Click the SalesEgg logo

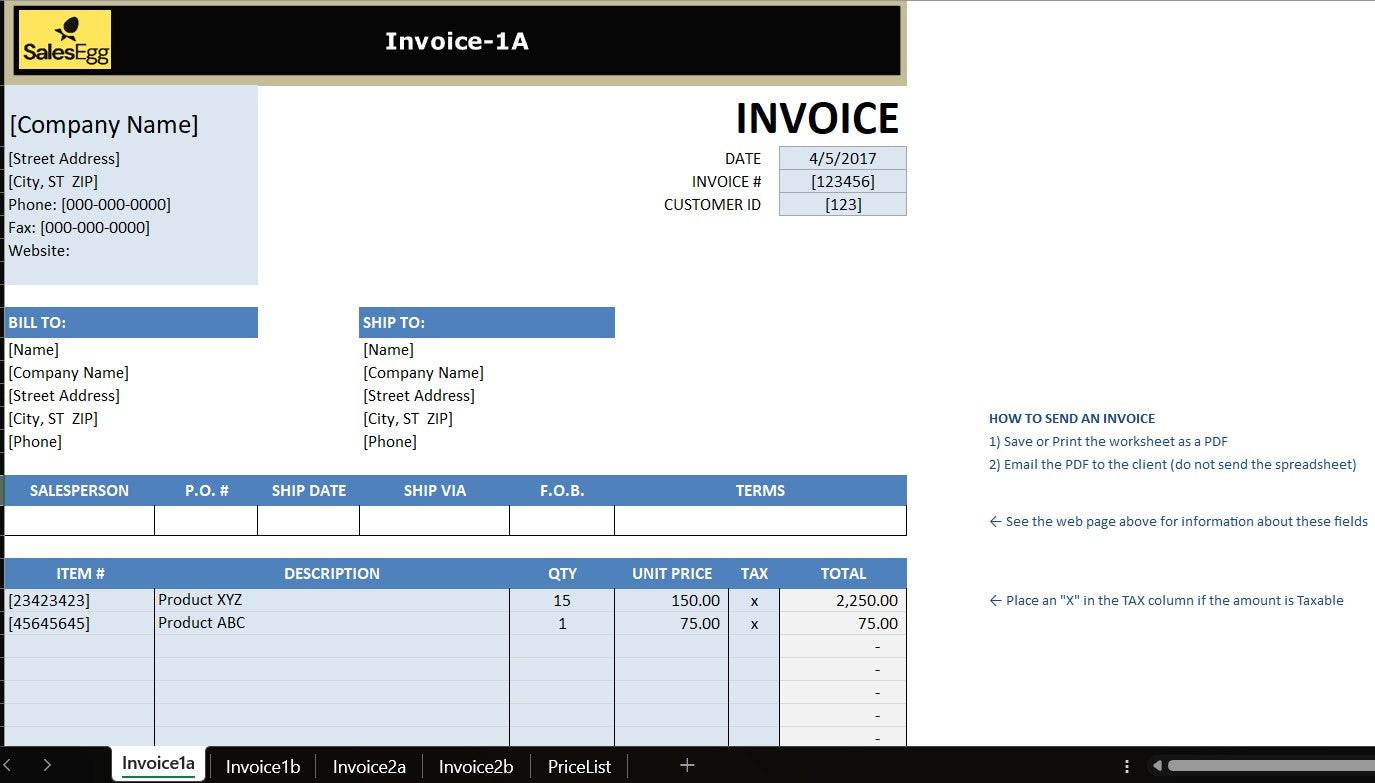pos(65,40)
